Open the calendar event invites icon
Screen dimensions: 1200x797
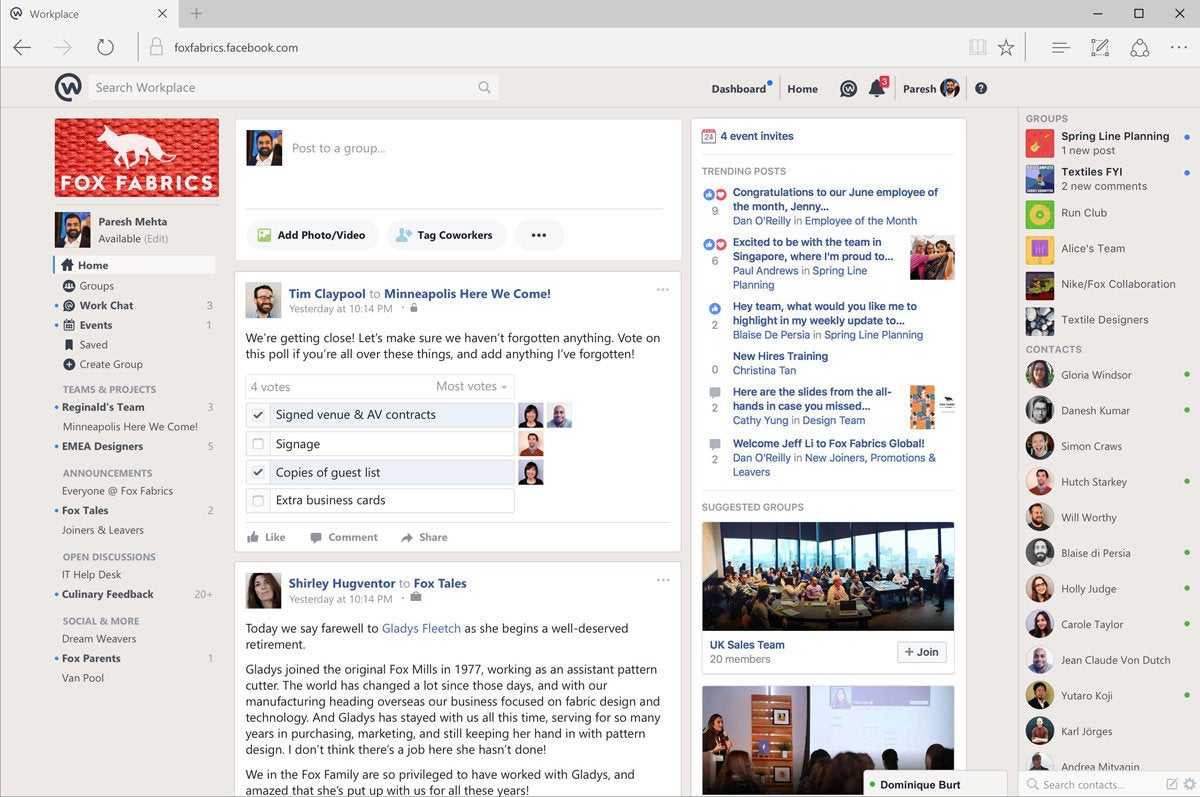(708, 136)
